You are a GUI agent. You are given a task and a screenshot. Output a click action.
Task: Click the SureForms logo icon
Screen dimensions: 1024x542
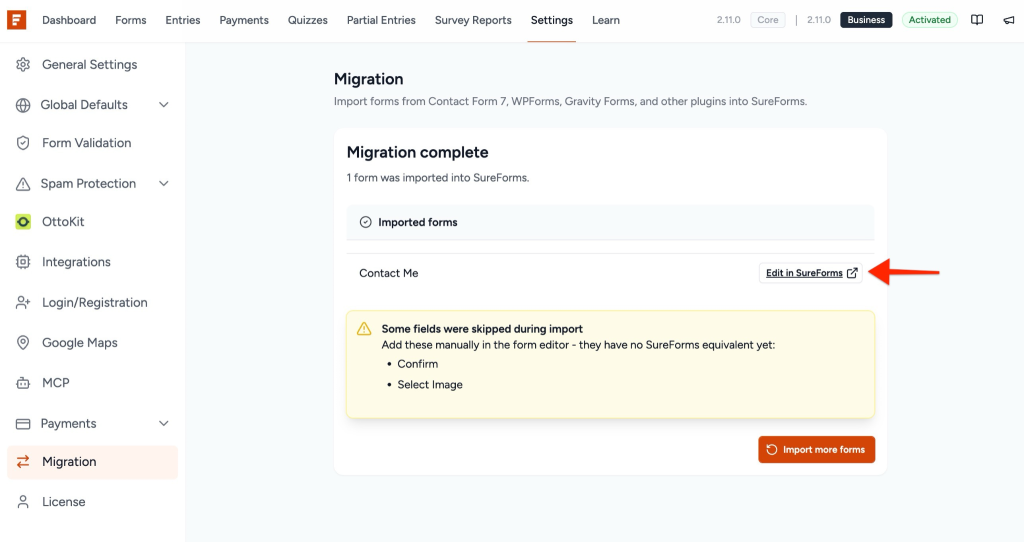click(16, 20)
